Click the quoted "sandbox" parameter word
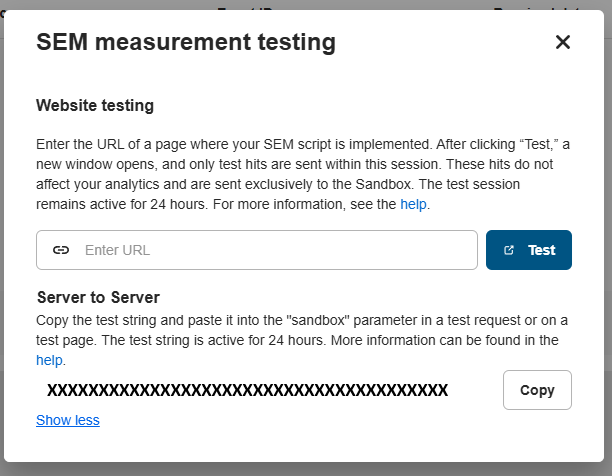This screenshot has width=612, height=476. pos(318,320)
